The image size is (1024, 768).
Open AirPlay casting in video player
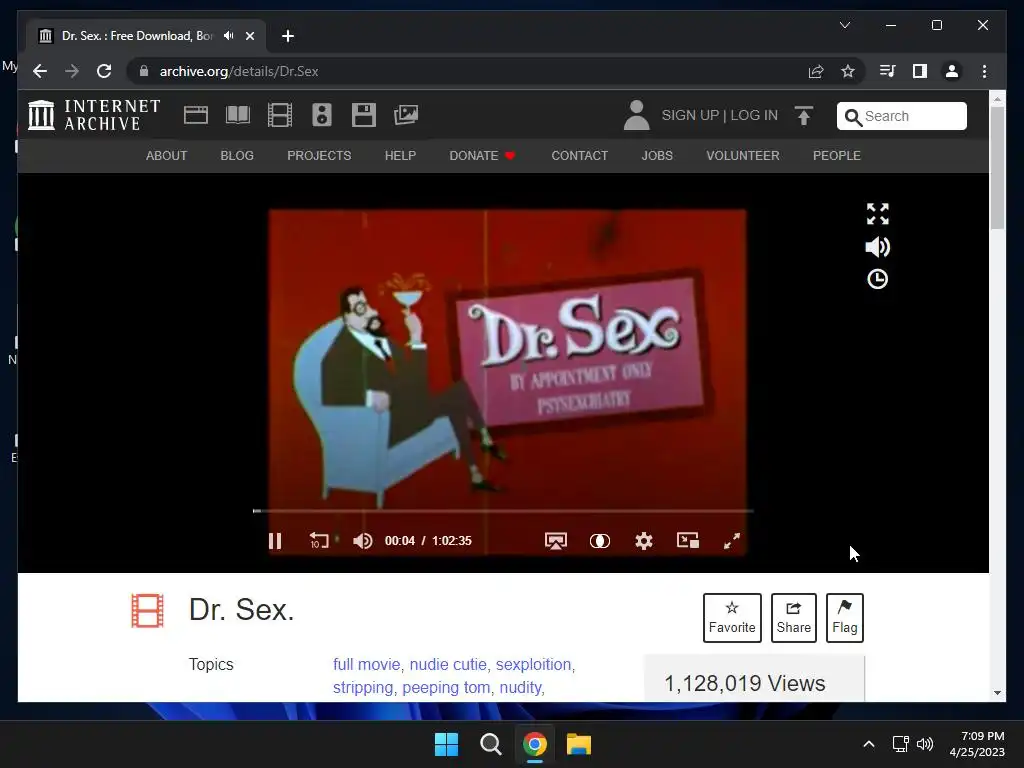(556, 541)
